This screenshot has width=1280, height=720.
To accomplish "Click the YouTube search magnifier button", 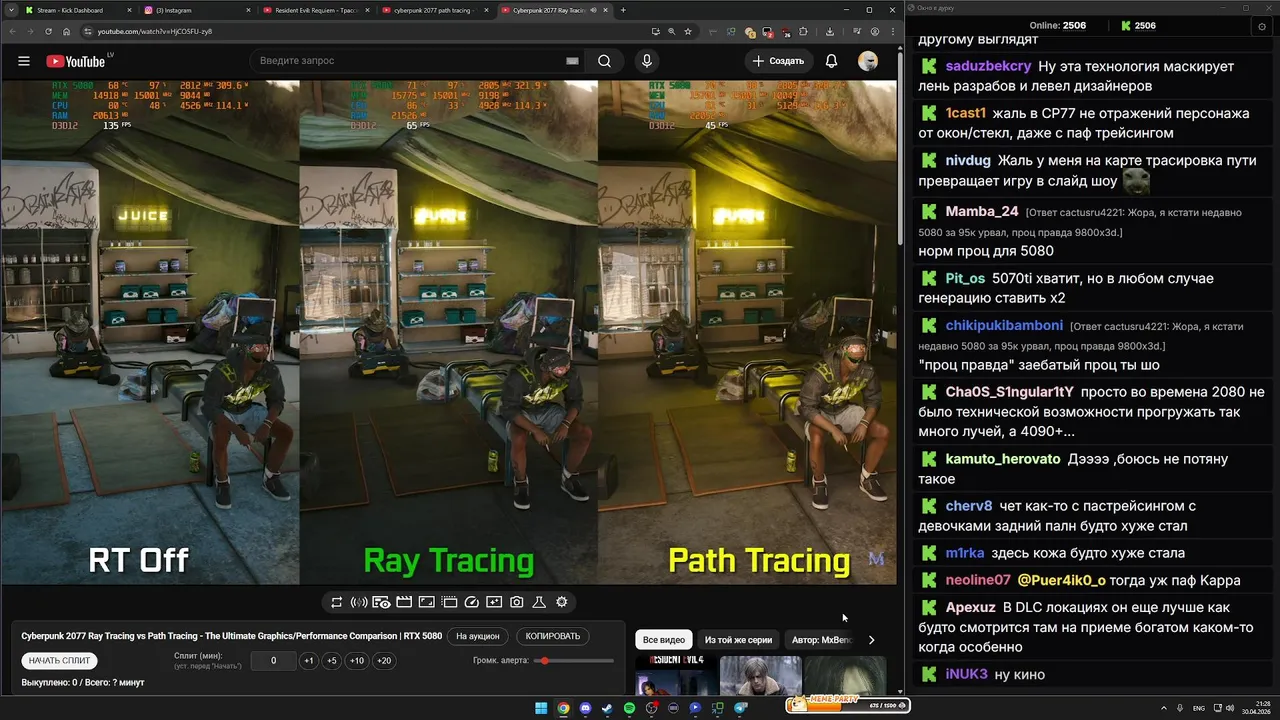I will point(604,61).
